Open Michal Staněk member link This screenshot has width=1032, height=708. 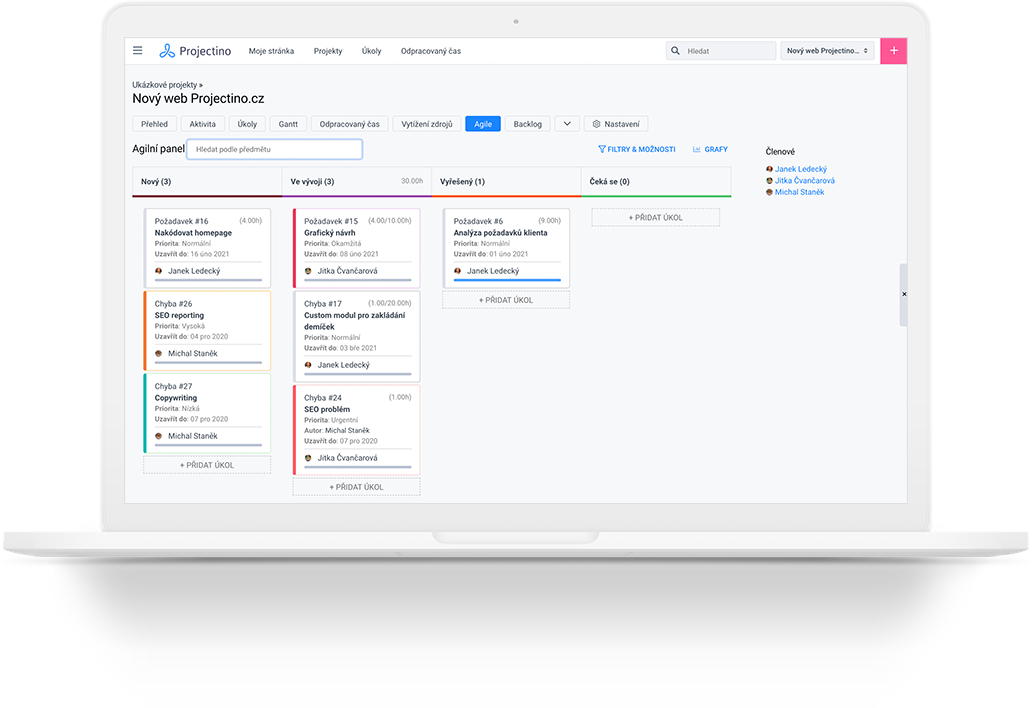(x=800, y=192)
